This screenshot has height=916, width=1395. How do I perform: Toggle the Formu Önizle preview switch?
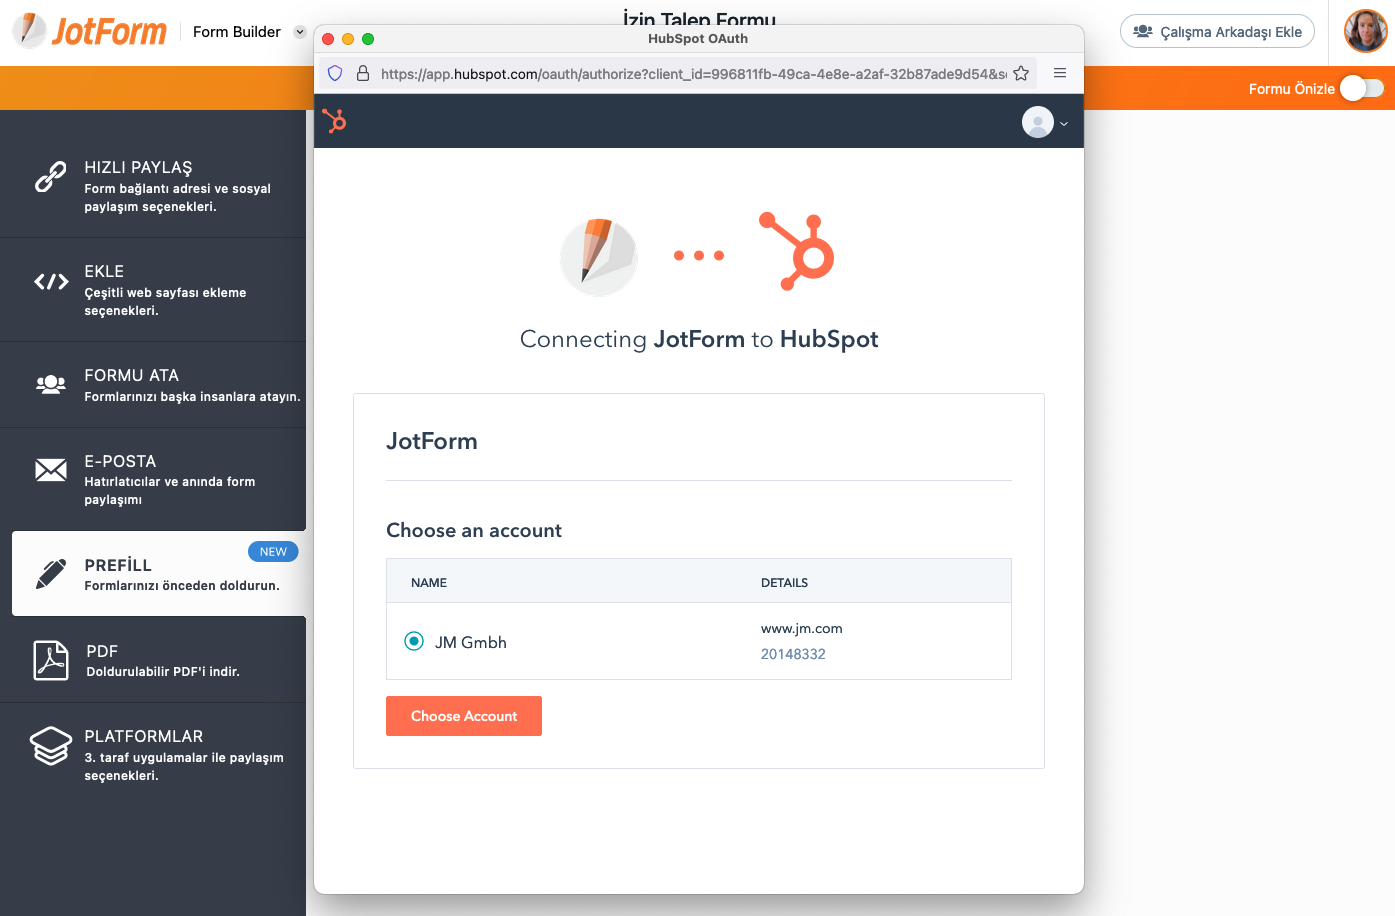click(x=1361, y=89)
